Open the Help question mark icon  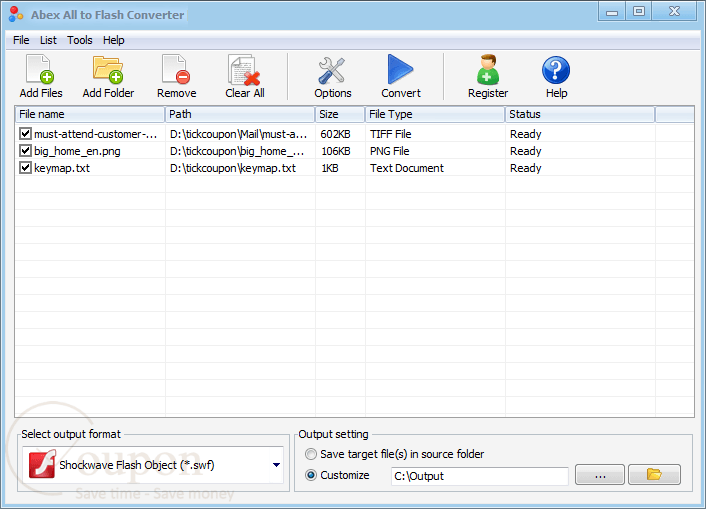[x=556, y=70]
